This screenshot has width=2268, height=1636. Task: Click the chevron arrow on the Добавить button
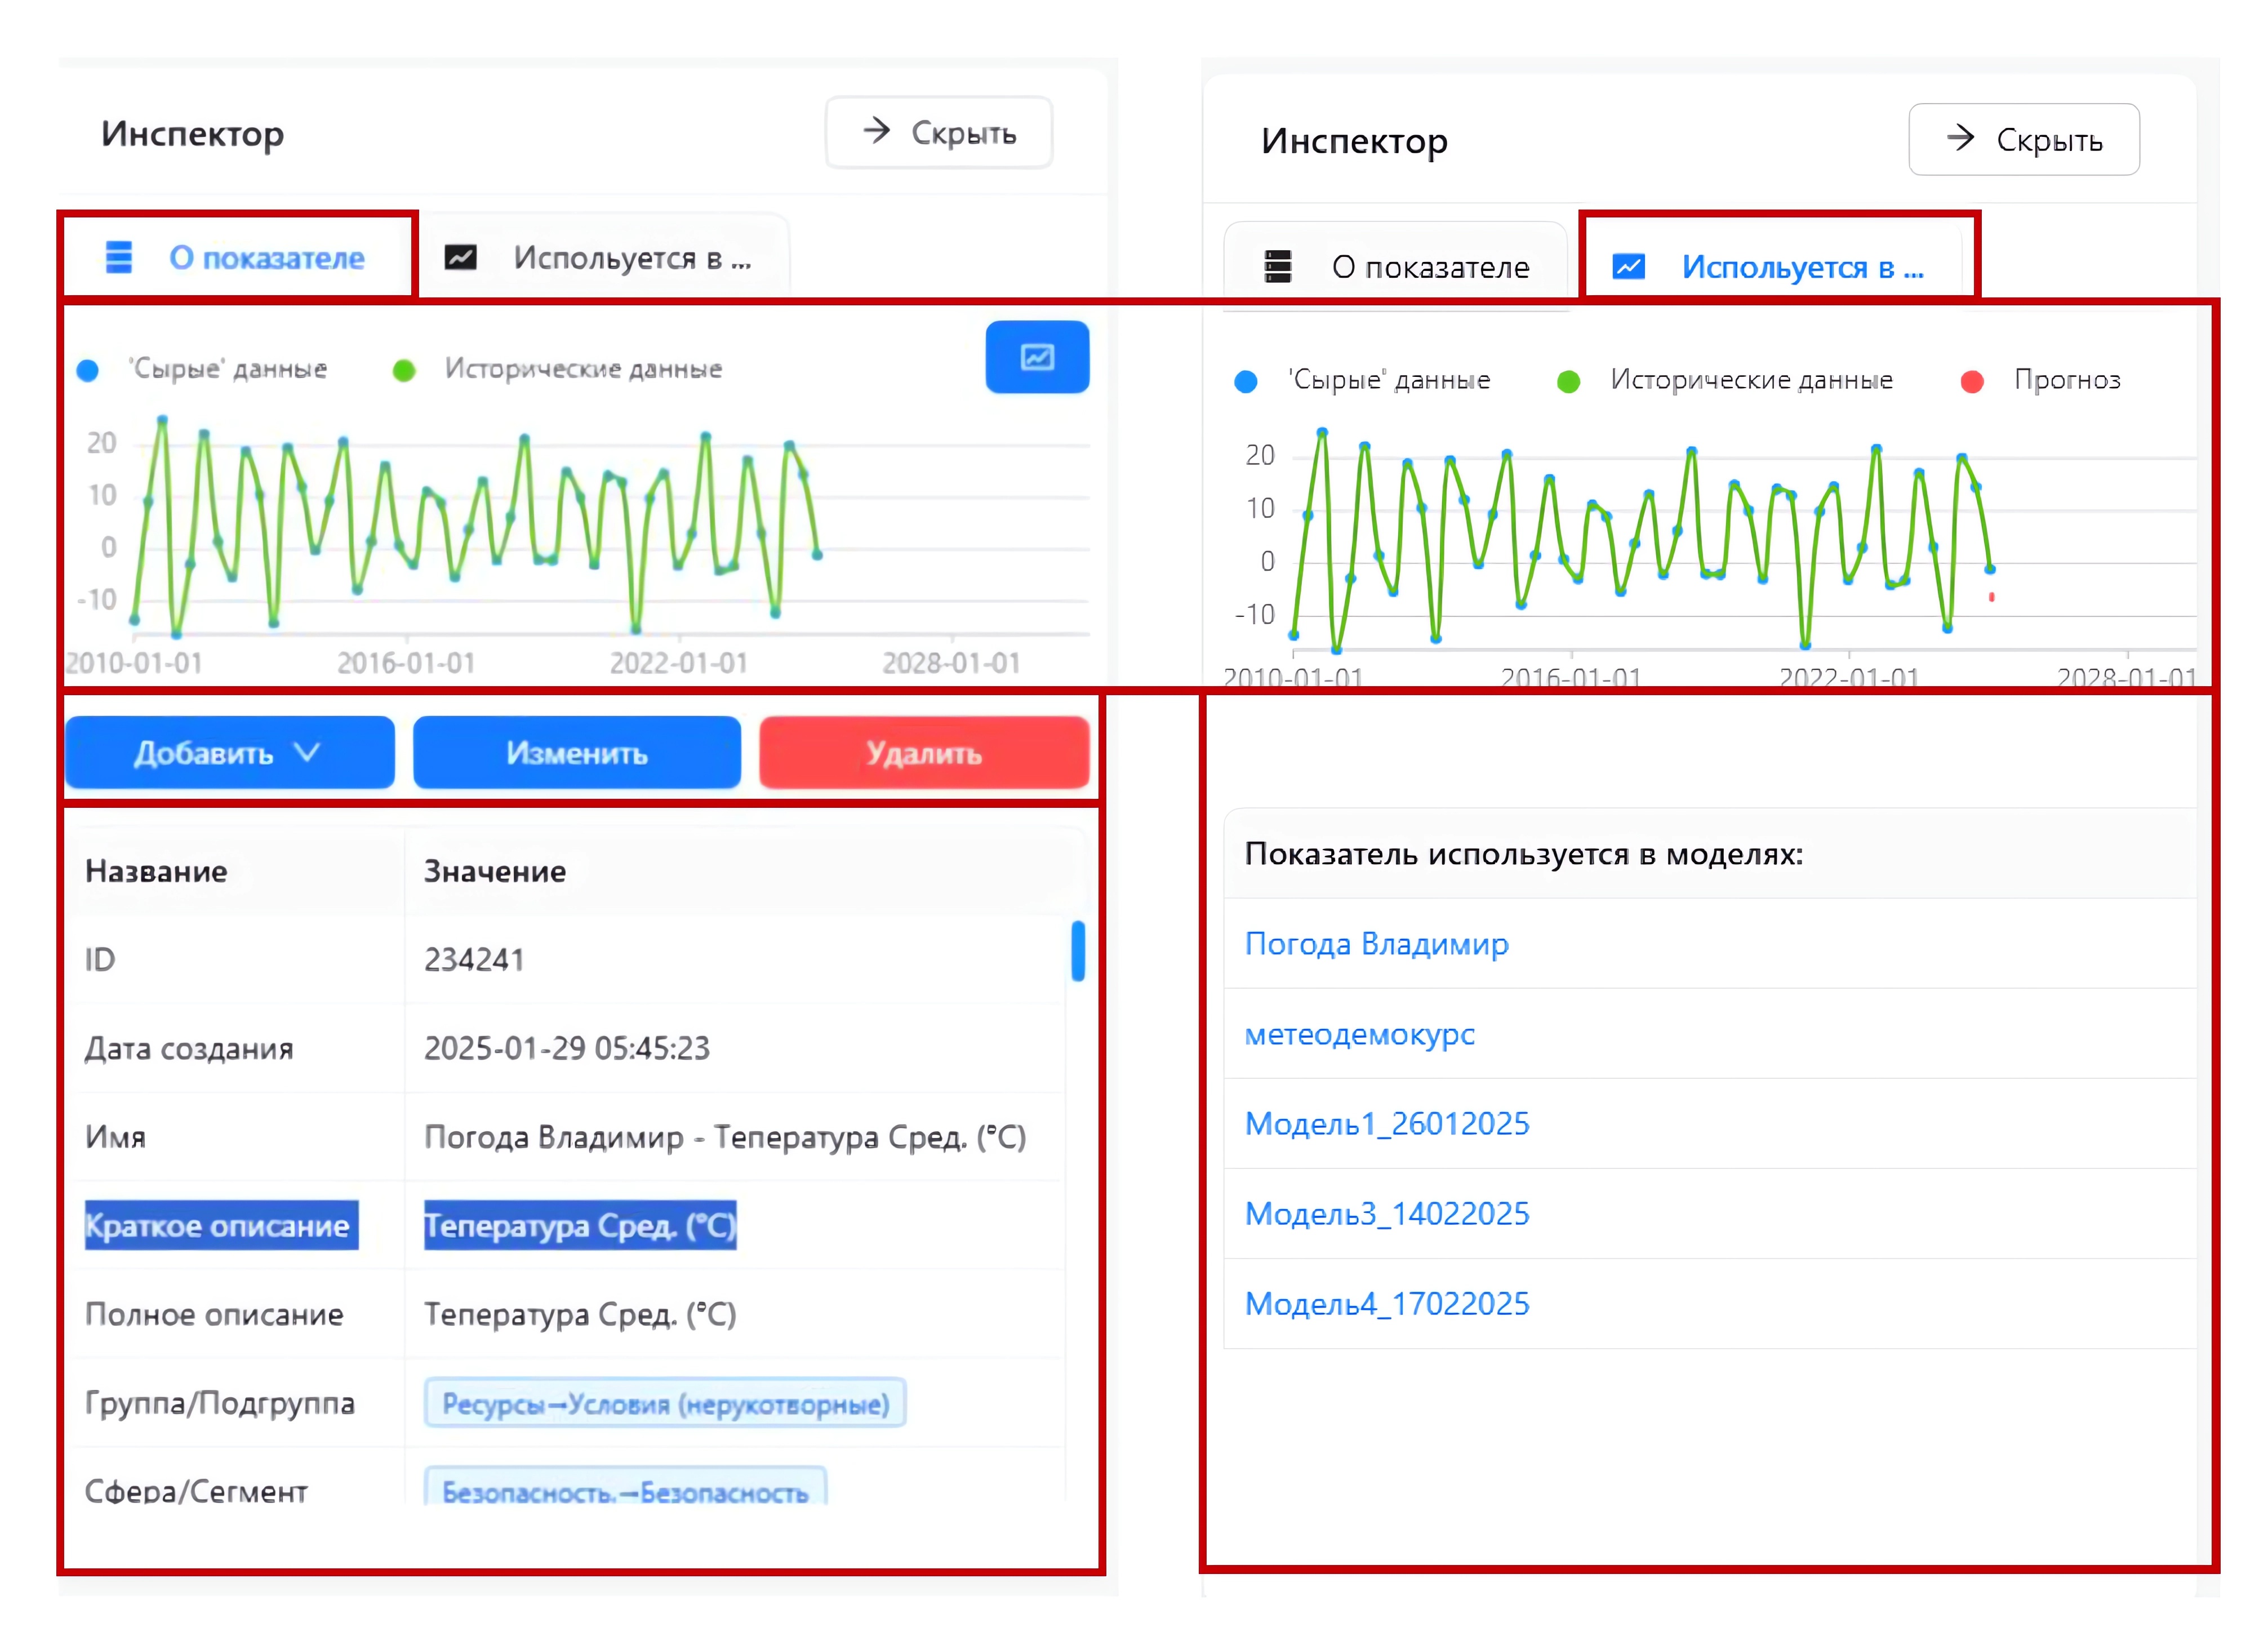tap(308, 751)
